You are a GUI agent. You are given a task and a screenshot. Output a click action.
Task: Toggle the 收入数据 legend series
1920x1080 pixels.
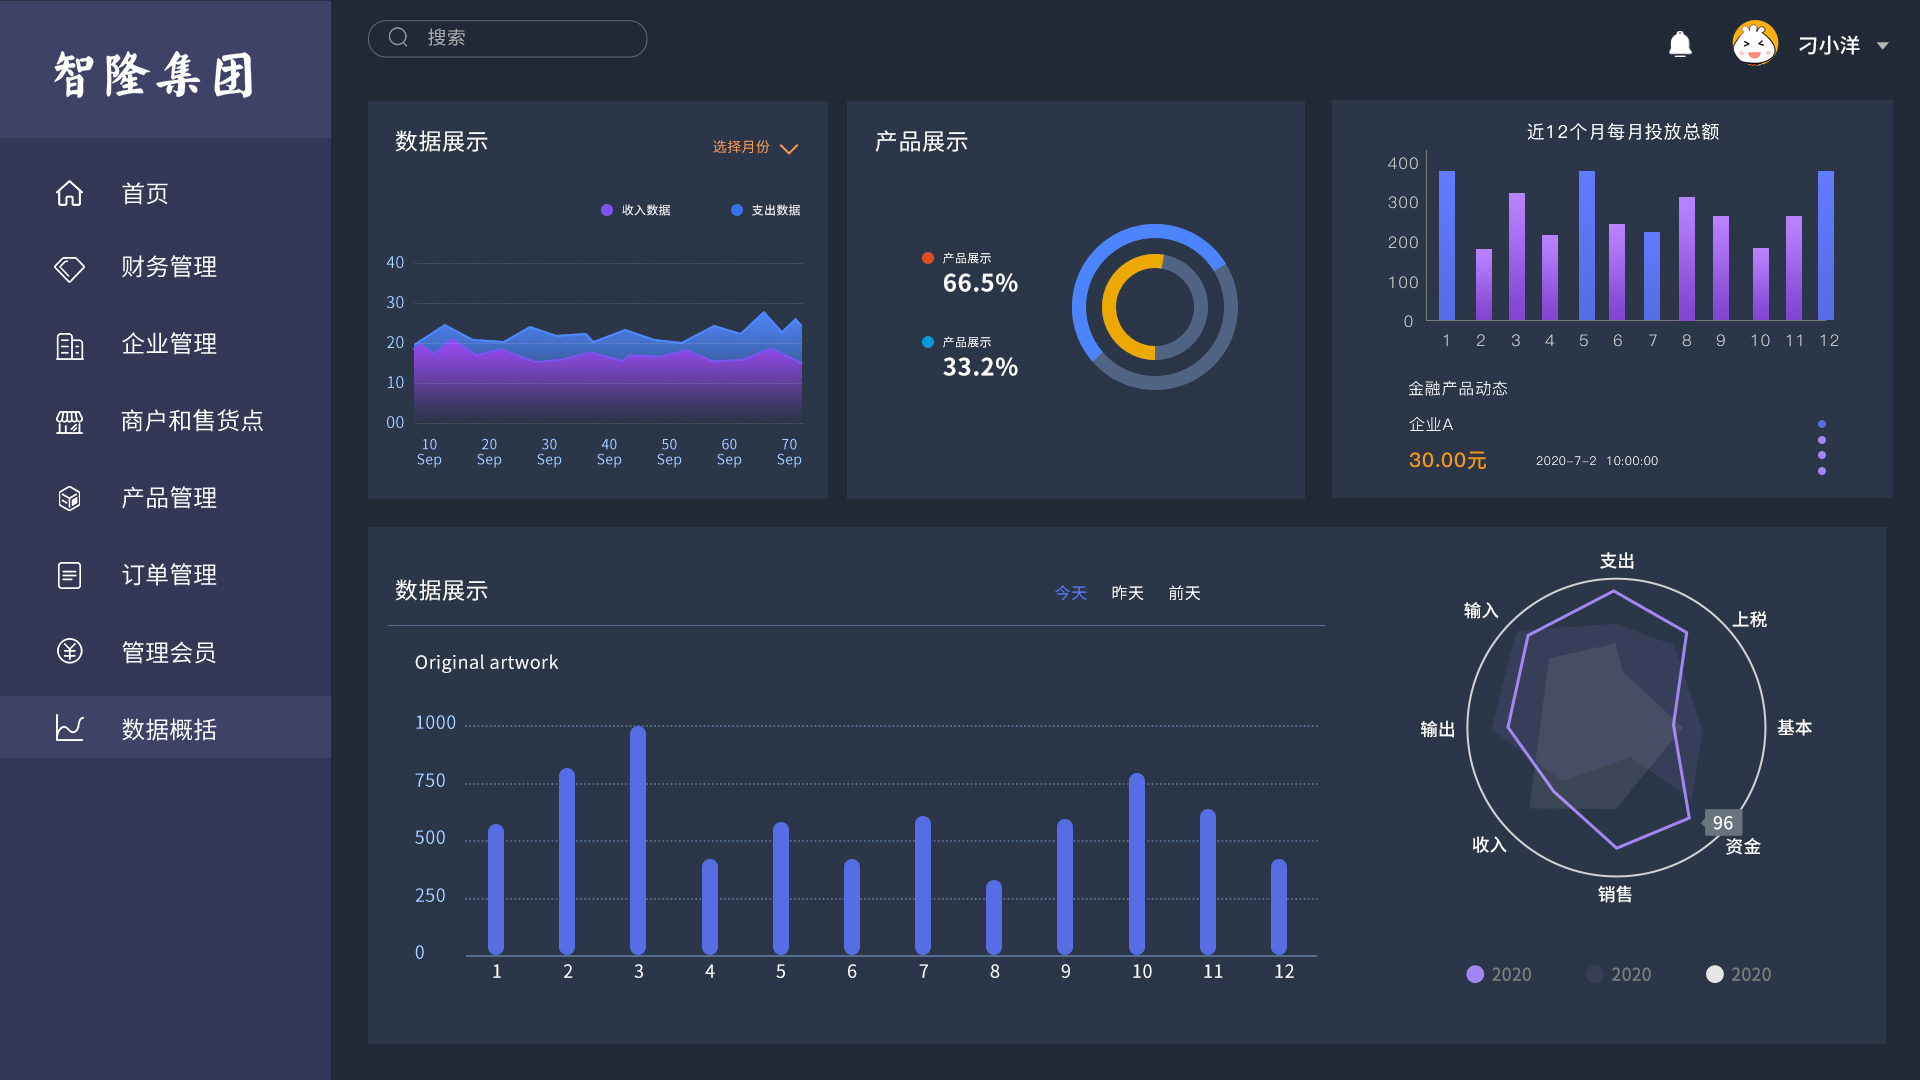click(636, 210)
